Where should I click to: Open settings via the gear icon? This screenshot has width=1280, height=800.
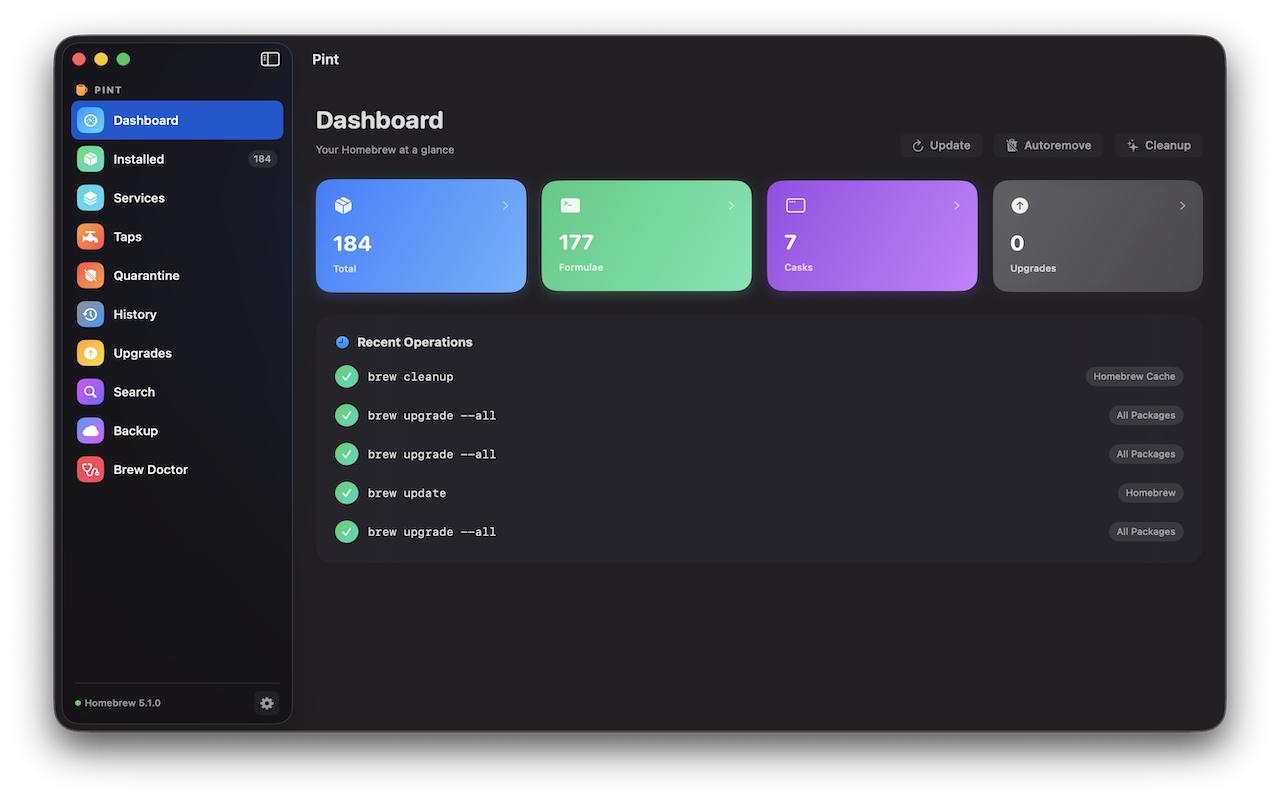tap(267, 703)
